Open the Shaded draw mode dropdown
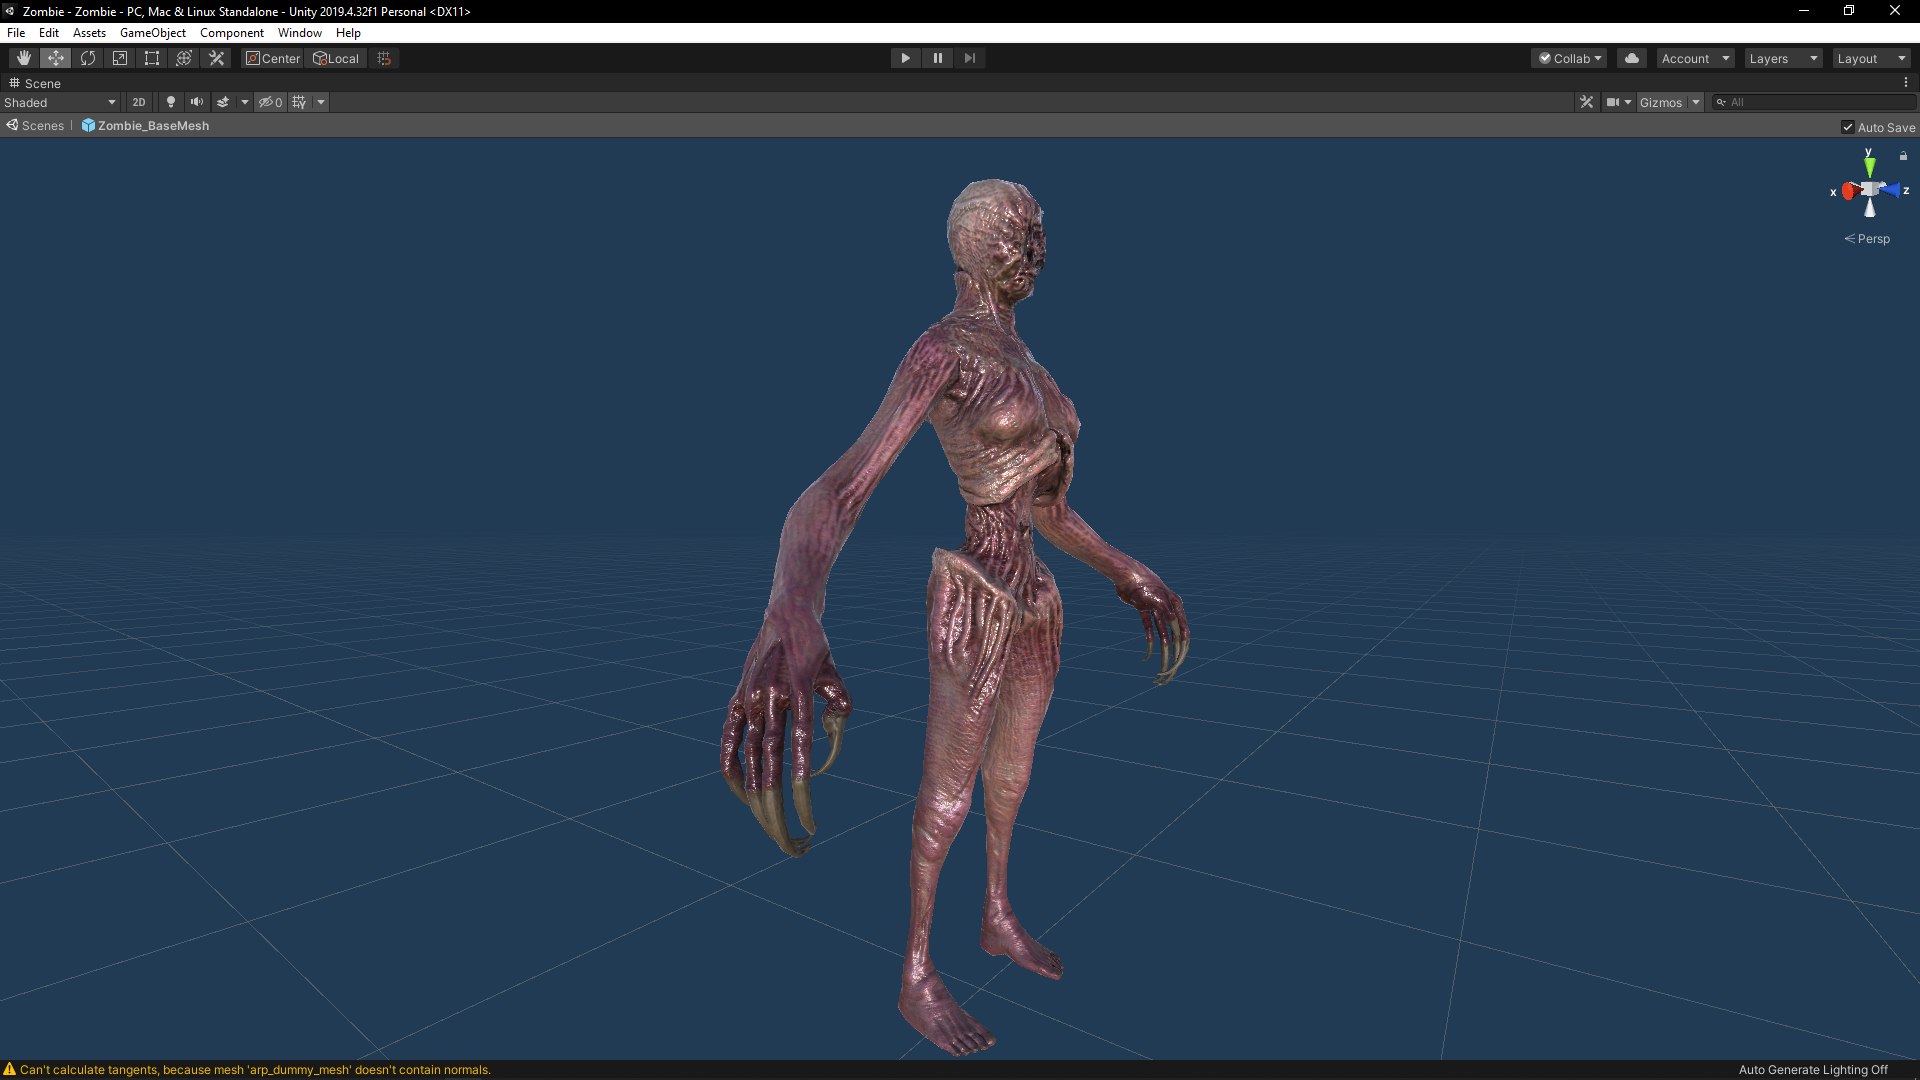Image resolution: width=1920 pixels, height=1080 pixels. [60, 102]
